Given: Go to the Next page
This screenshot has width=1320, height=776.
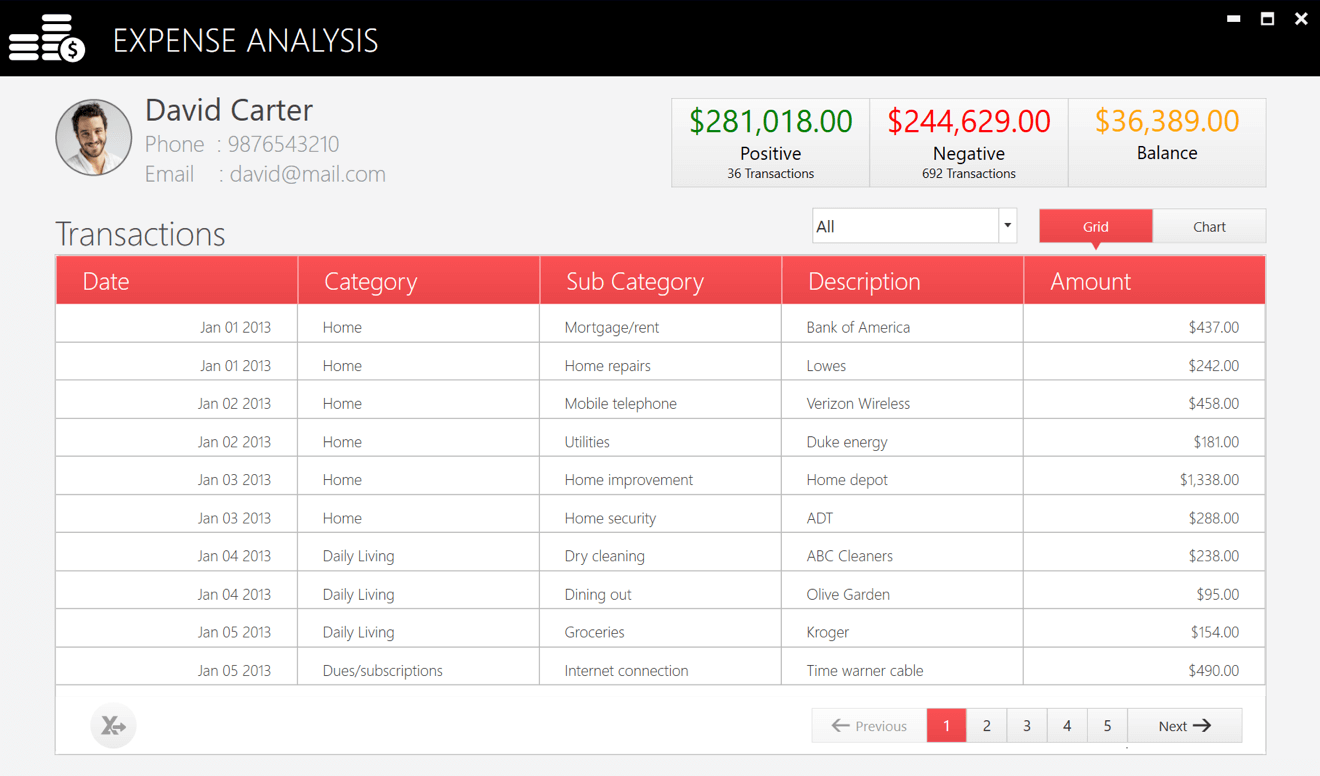Looking at the screenshot, I should point(1185,726).
